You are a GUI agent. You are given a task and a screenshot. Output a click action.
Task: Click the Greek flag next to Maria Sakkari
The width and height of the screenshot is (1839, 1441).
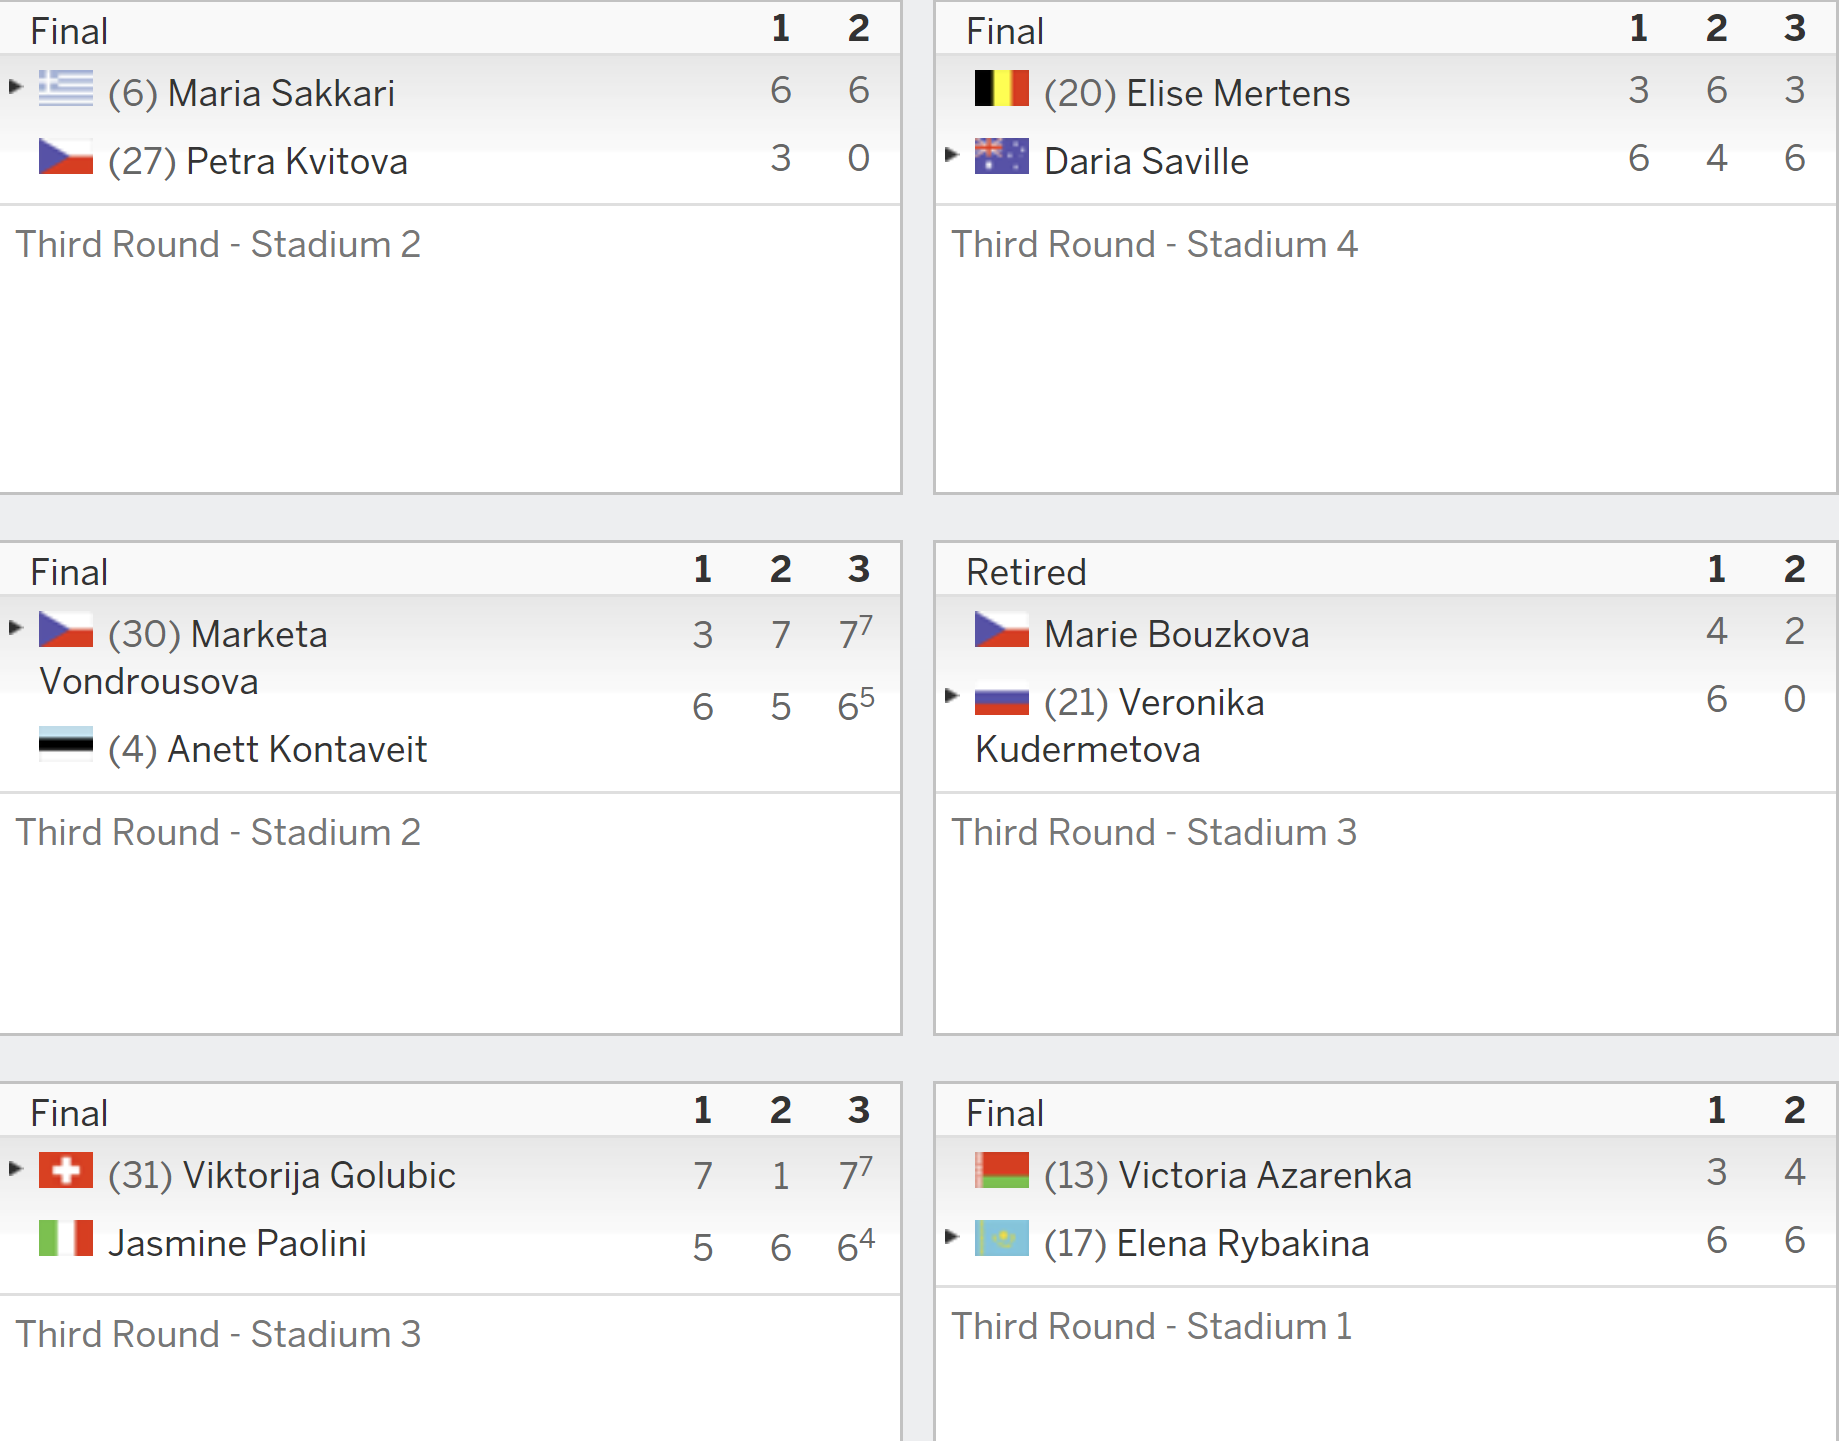[x=66, y=89]
